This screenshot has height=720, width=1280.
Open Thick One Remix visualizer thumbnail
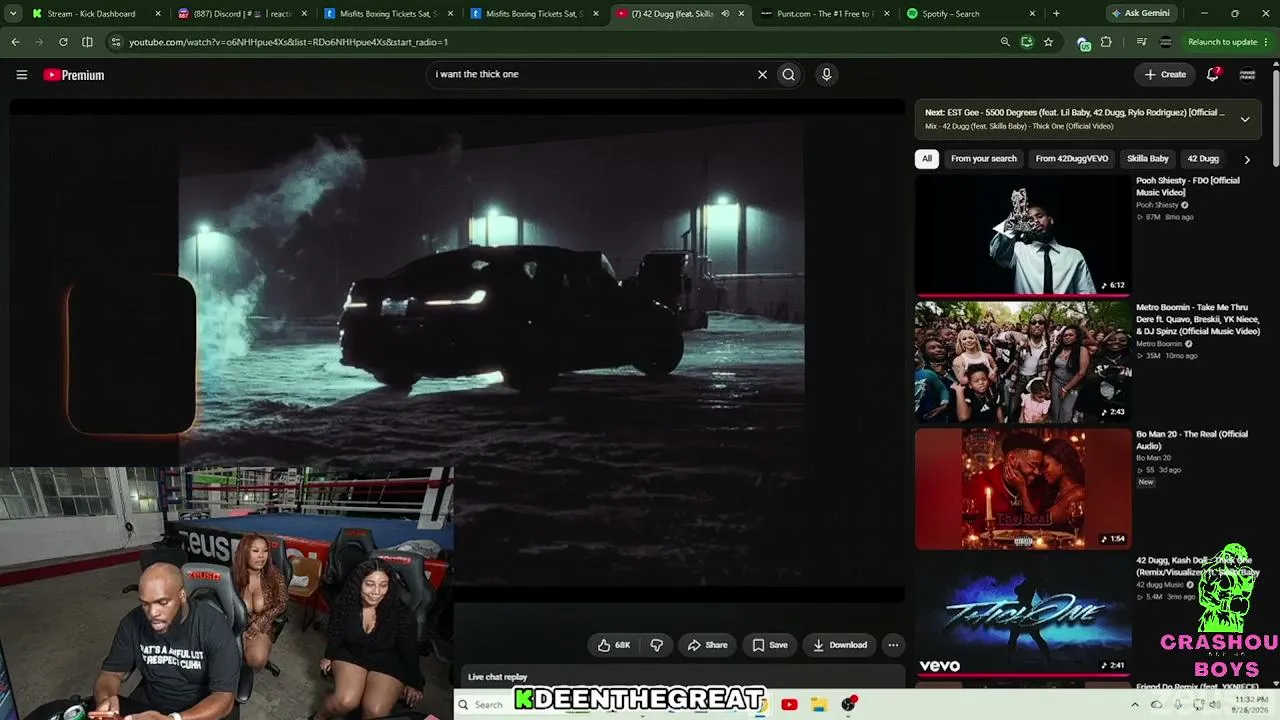click(1022, 616)
